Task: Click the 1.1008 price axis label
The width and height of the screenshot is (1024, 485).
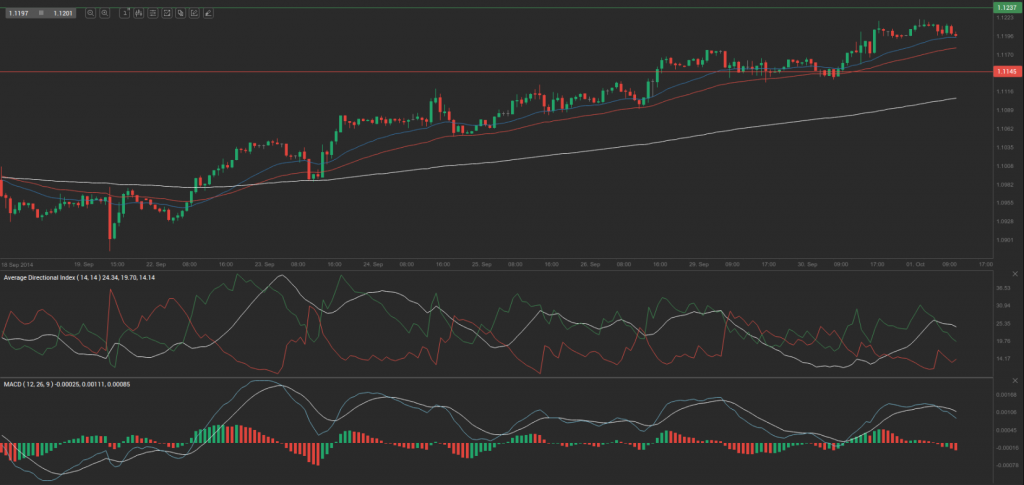Action: (x=1004, y=166)
